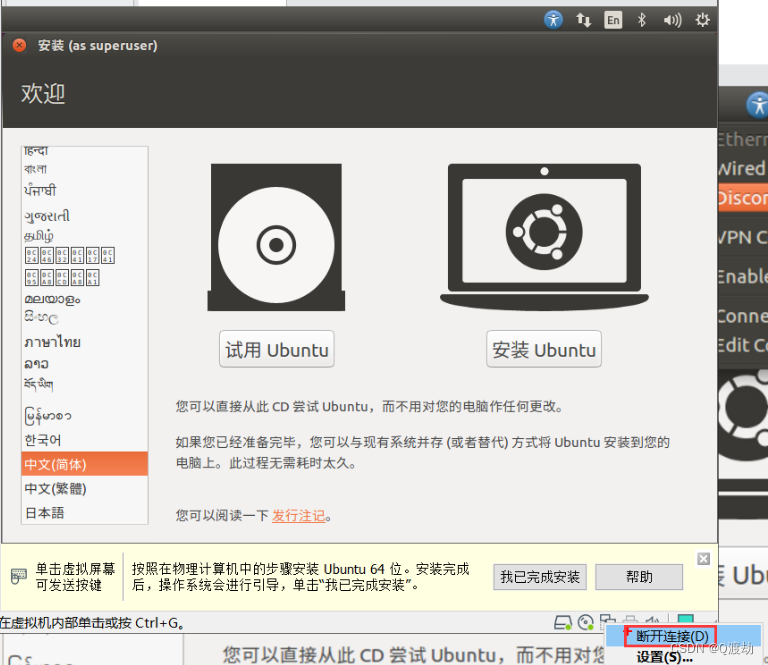Open the sound volume indicator
The width and height of the screenshot is (768, 665).
tap(672, 20)
